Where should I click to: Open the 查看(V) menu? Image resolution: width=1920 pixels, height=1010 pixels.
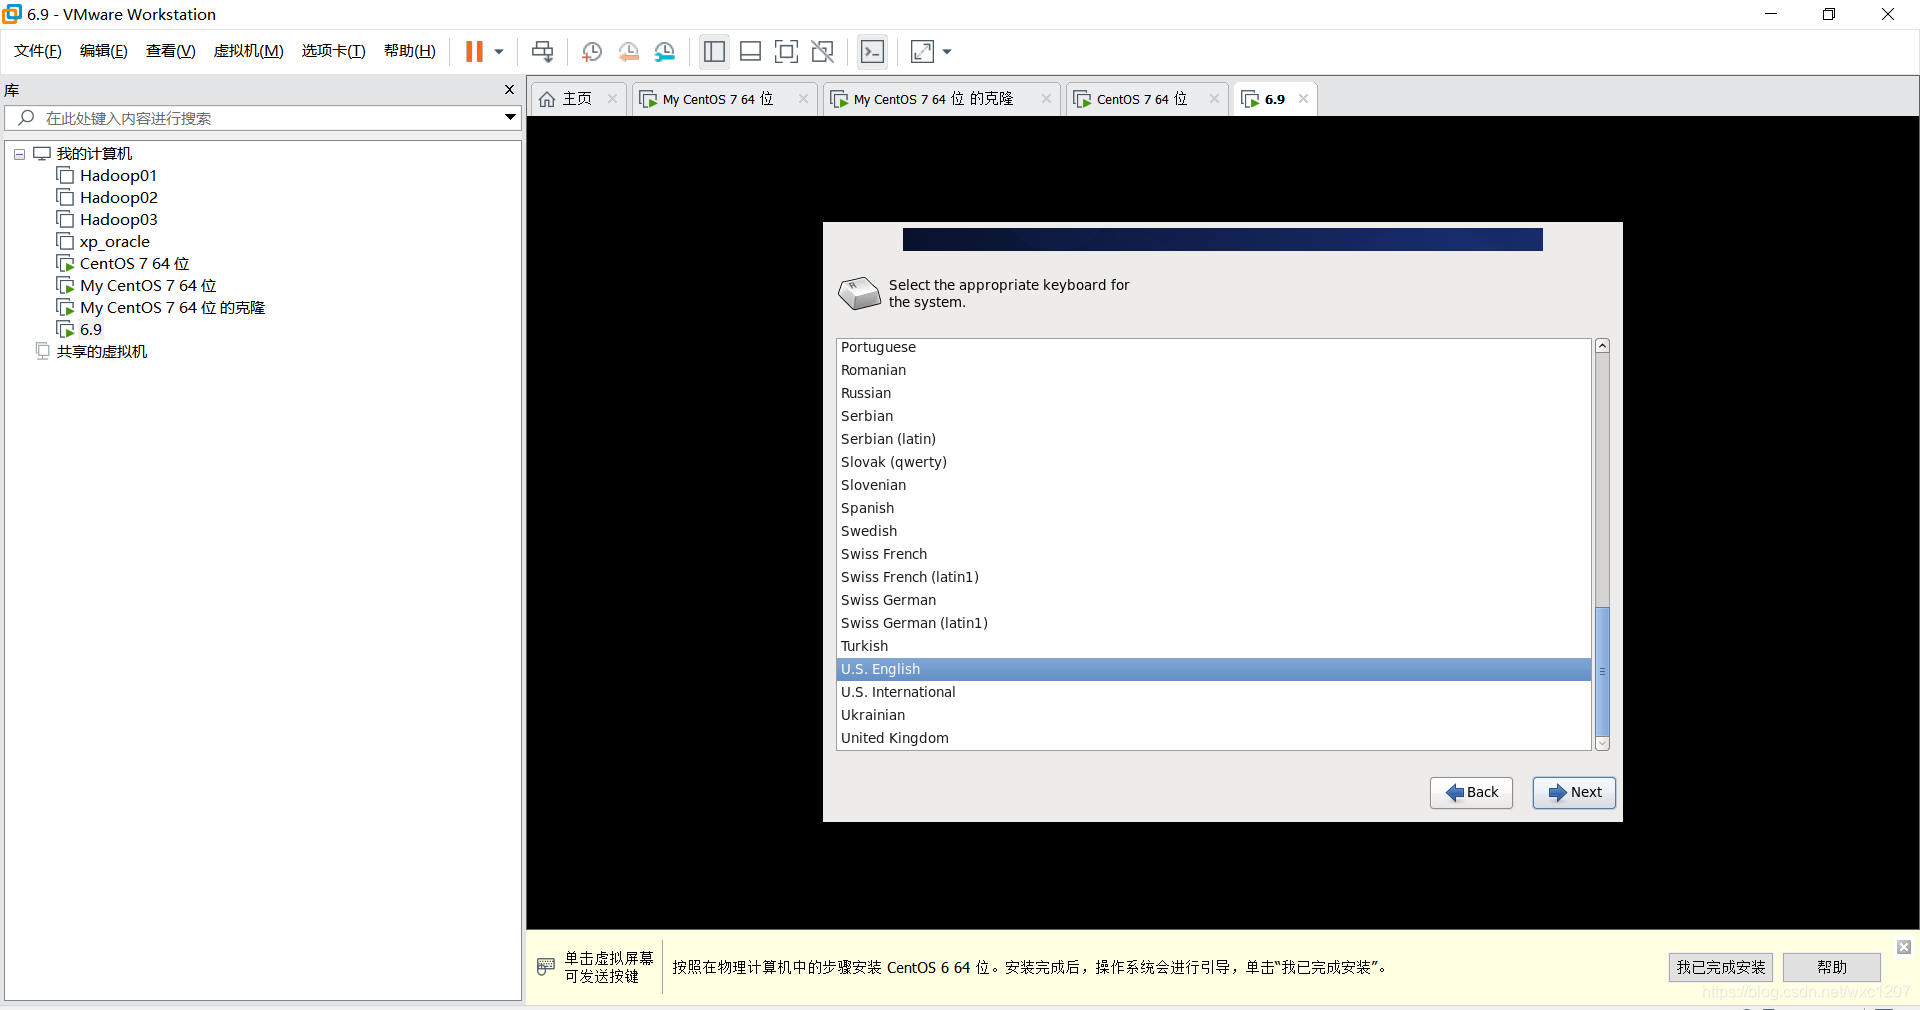(170, 51)
